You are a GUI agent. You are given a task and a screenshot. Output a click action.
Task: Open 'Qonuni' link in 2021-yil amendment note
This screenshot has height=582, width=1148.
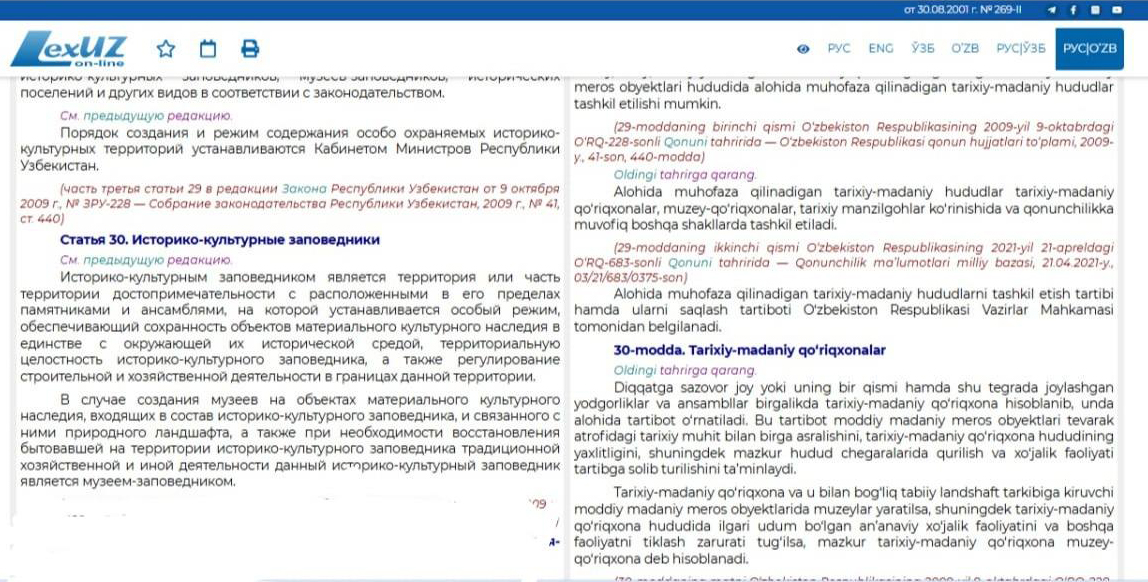(x=685, y=263)
